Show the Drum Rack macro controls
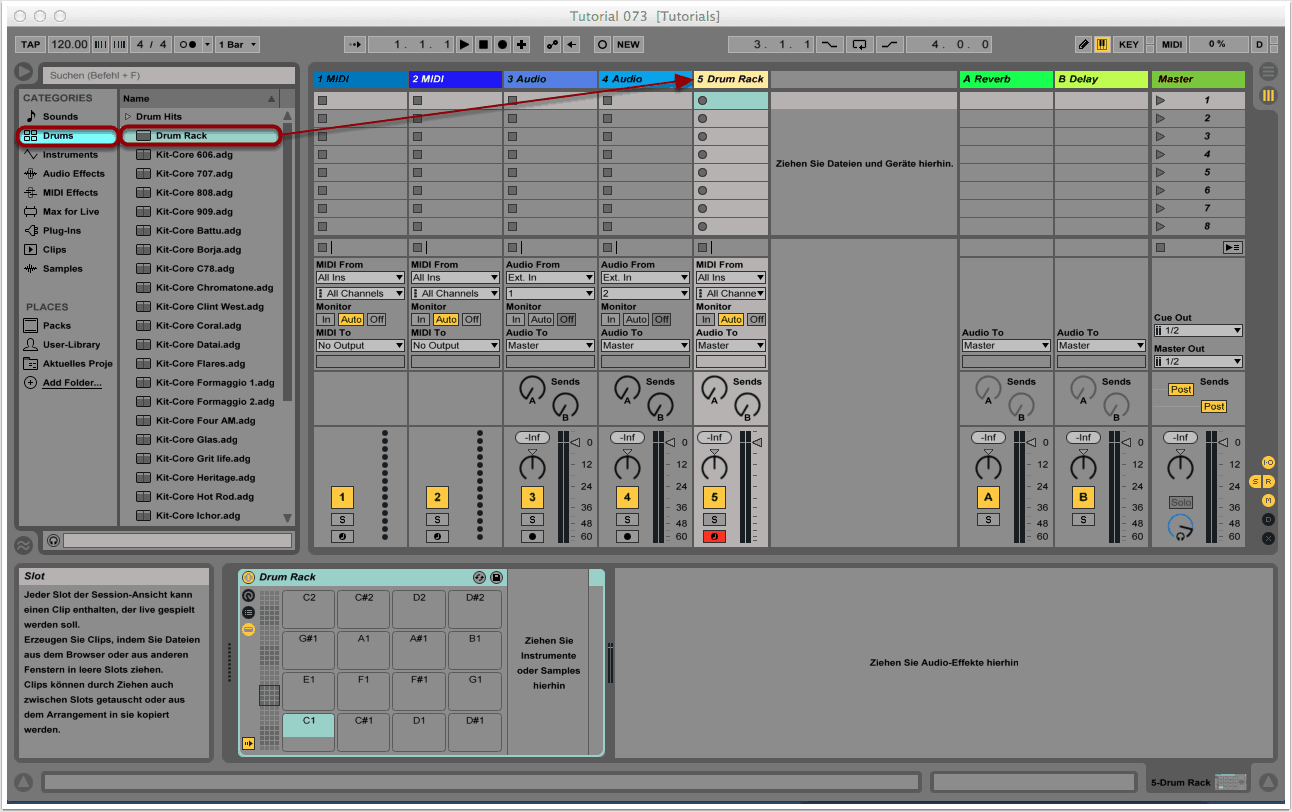The width and height of the screenshot is (1292, 812). [x=249, y=595]
